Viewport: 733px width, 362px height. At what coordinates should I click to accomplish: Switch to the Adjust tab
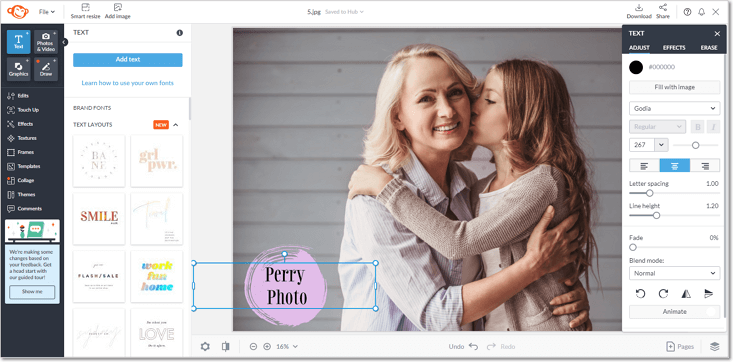pyautogui.click(x=639, y=48)
